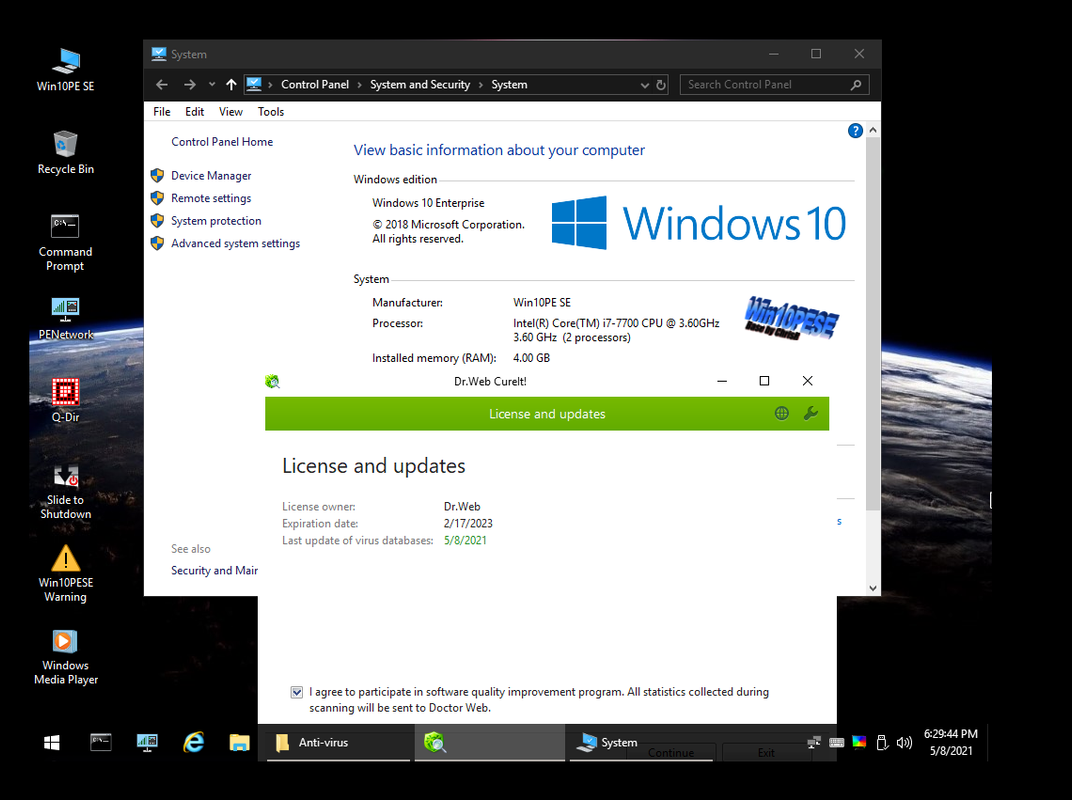Open Device Manager link
Image resolution: width=1072 pixels, height=800 pixels.
(211, 176)
